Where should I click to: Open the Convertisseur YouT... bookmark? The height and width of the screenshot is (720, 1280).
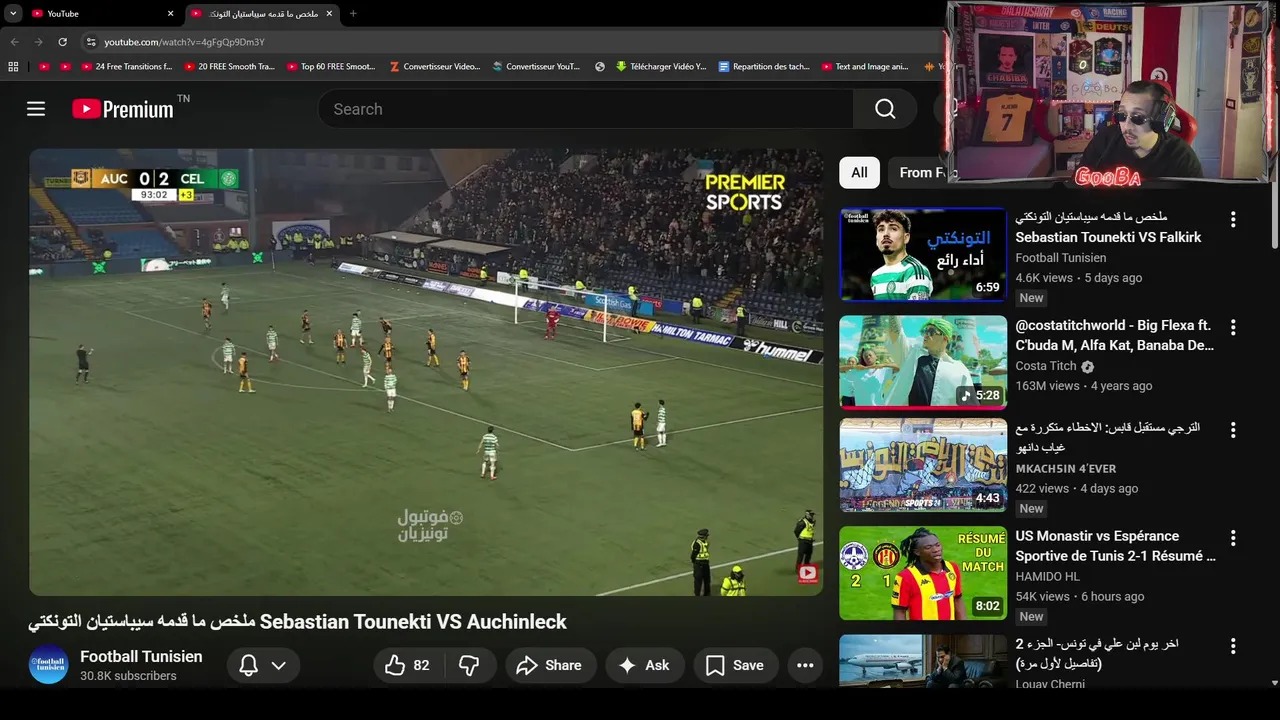pyautogui.click(x=536, y=67)
